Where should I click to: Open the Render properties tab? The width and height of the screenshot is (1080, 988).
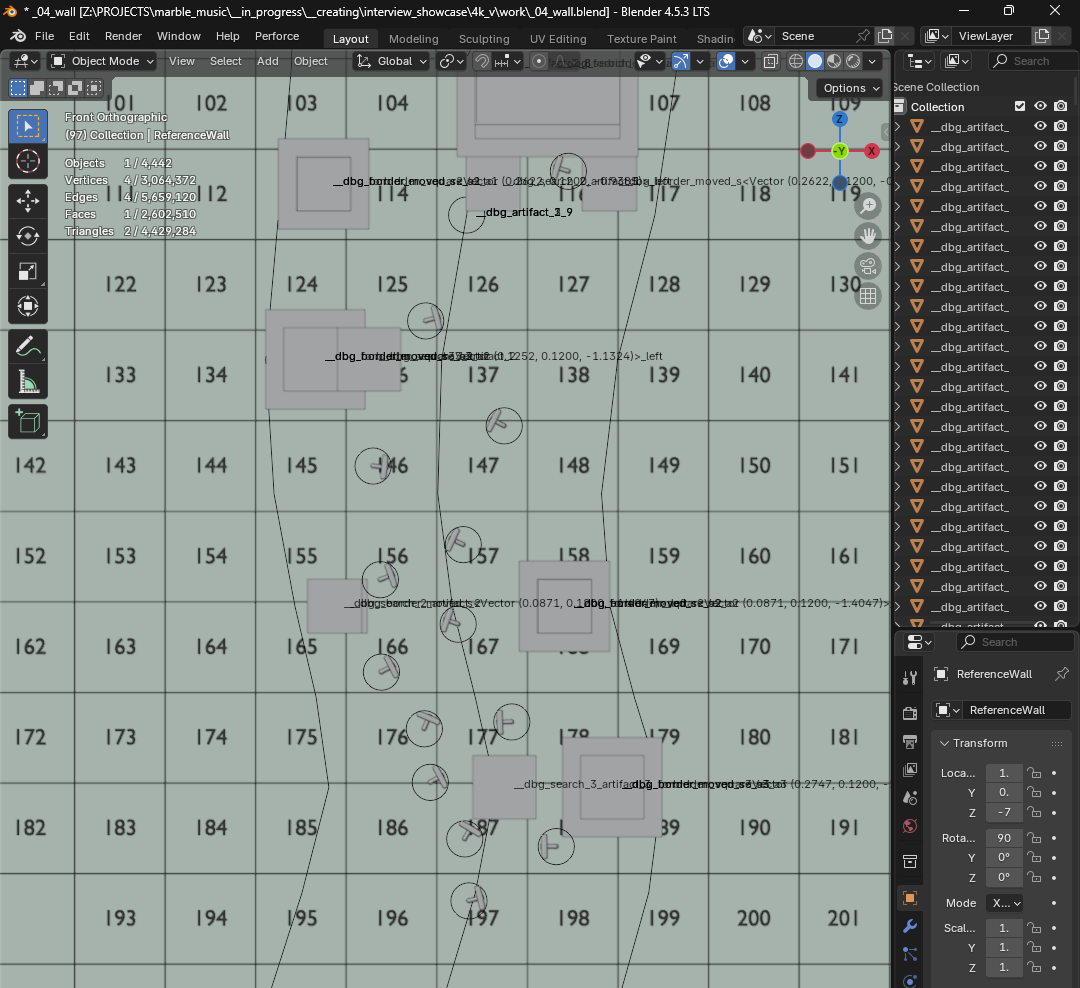click(x=909, y=712)
